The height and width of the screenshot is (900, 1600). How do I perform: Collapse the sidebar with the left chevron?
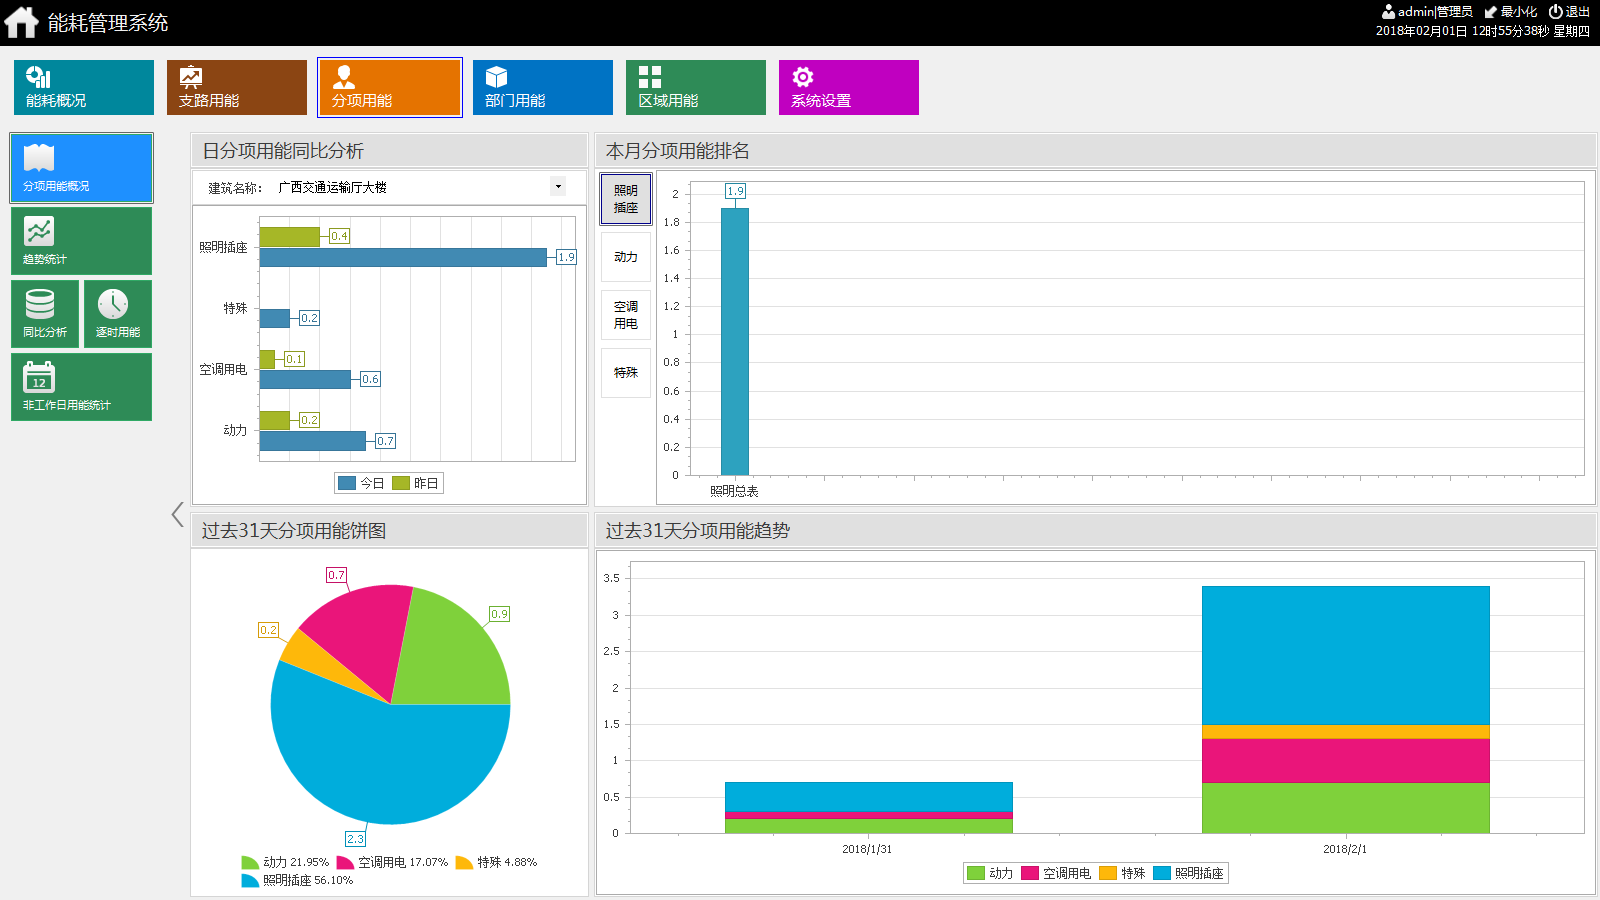(177, 514)
